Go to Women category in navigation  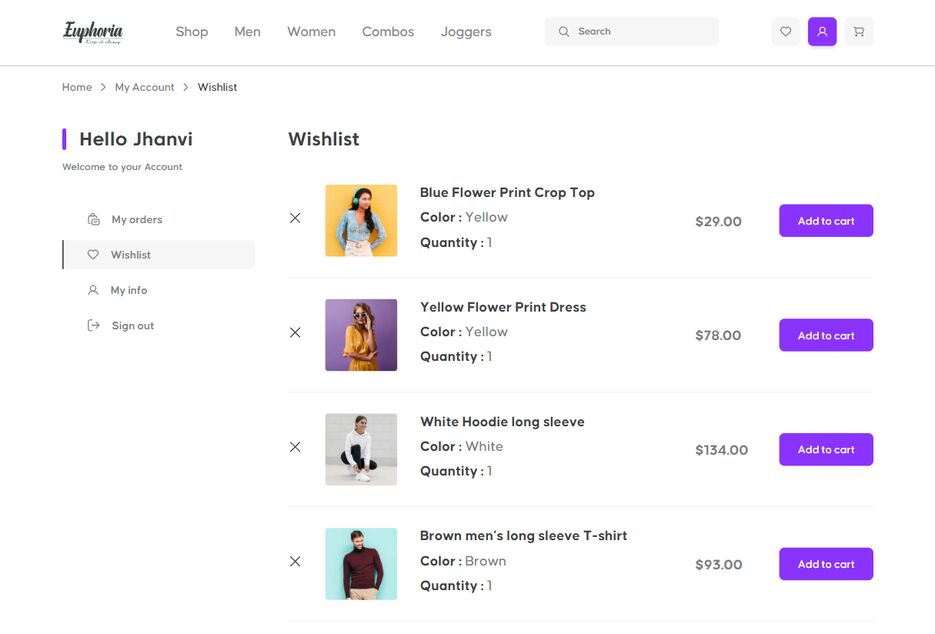tap(311, 32)
